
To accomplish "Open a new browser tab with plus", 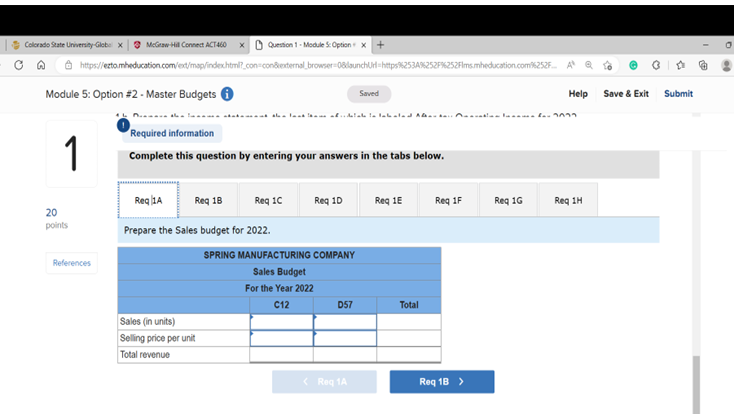I will (381, 45).
